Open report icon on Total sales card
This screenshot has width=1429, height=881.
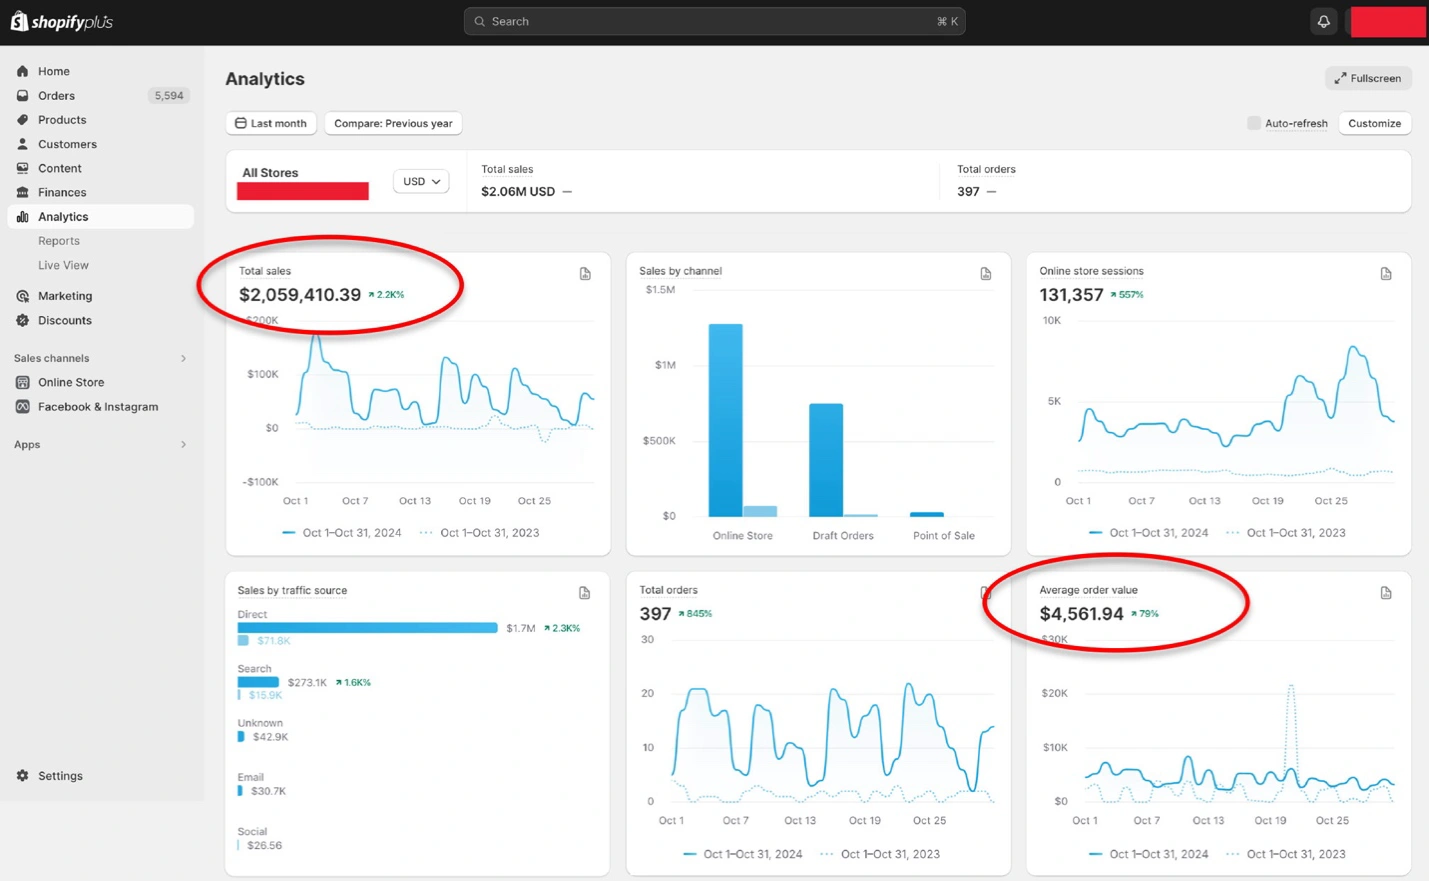pos(585,274)
